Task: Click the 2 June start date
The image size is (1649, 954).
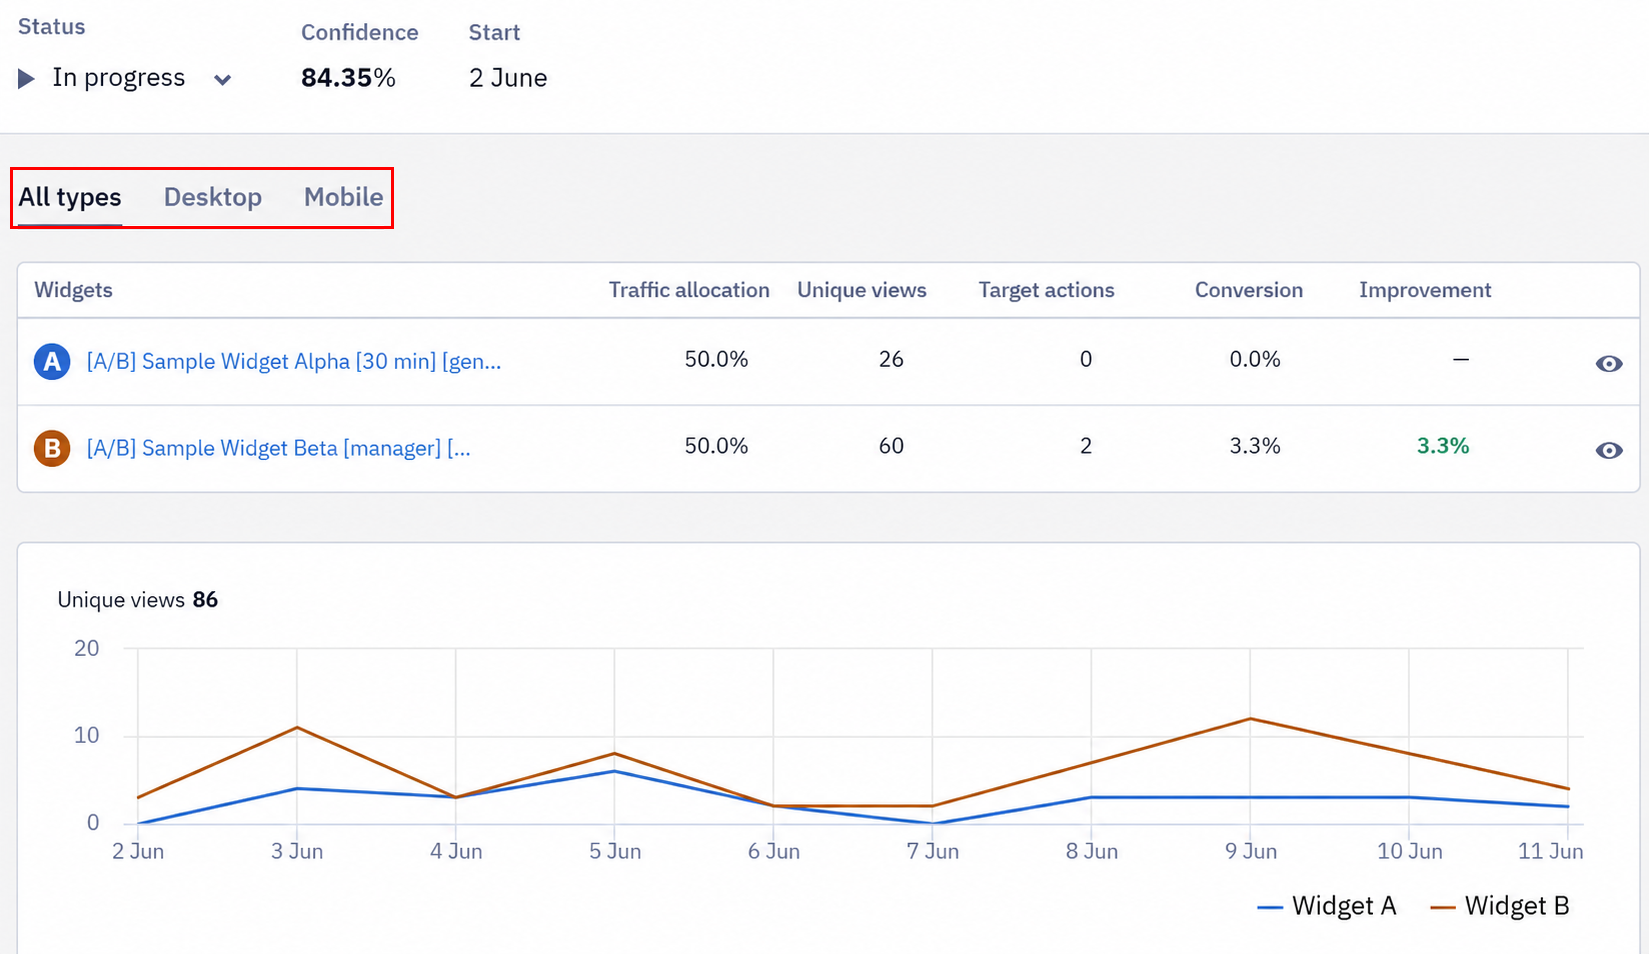Action: [x=508, y=78]
